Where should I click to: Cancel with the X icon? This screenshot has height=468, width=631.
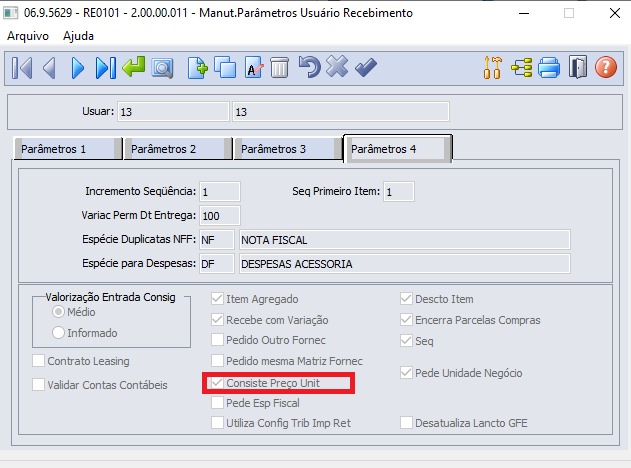(337, 66)
